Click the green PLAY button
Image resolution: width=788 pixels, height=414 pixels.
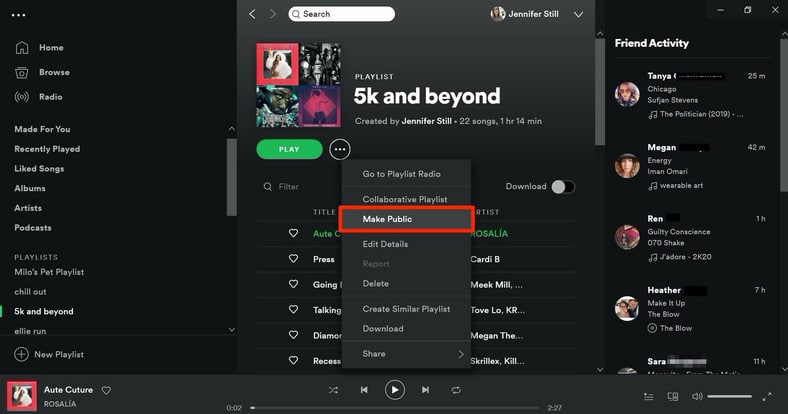(289, 149)
